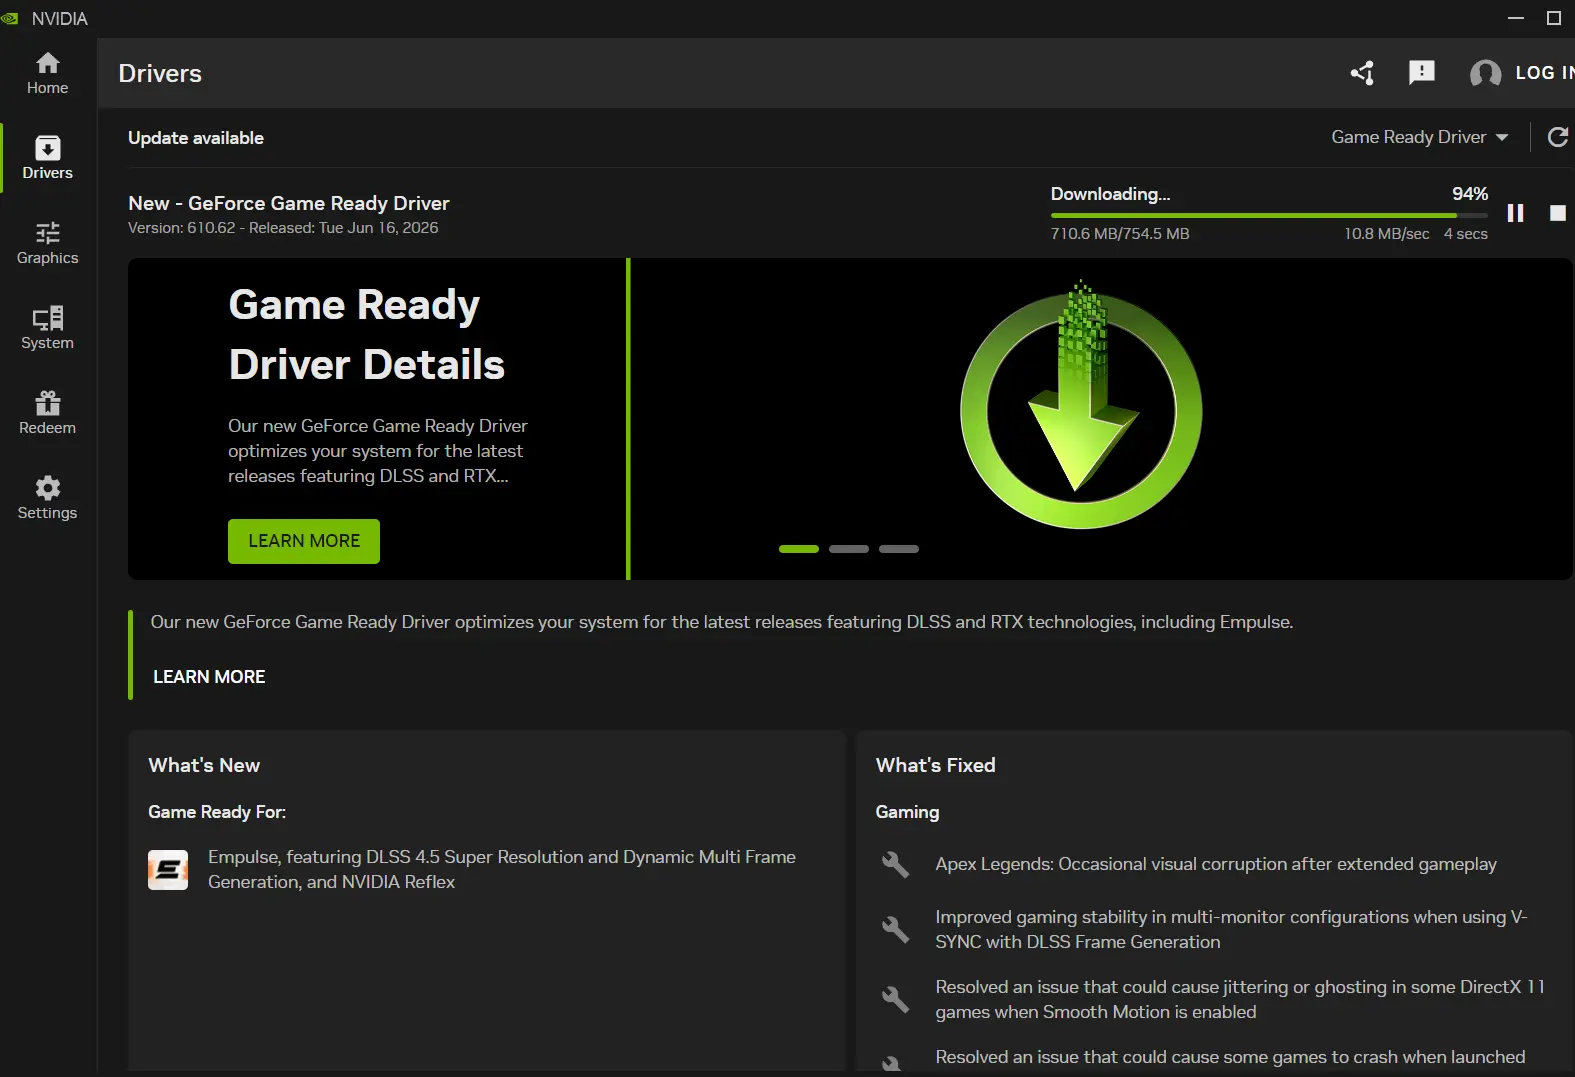Click the "What's Fixed" heading

coord(935,765)
